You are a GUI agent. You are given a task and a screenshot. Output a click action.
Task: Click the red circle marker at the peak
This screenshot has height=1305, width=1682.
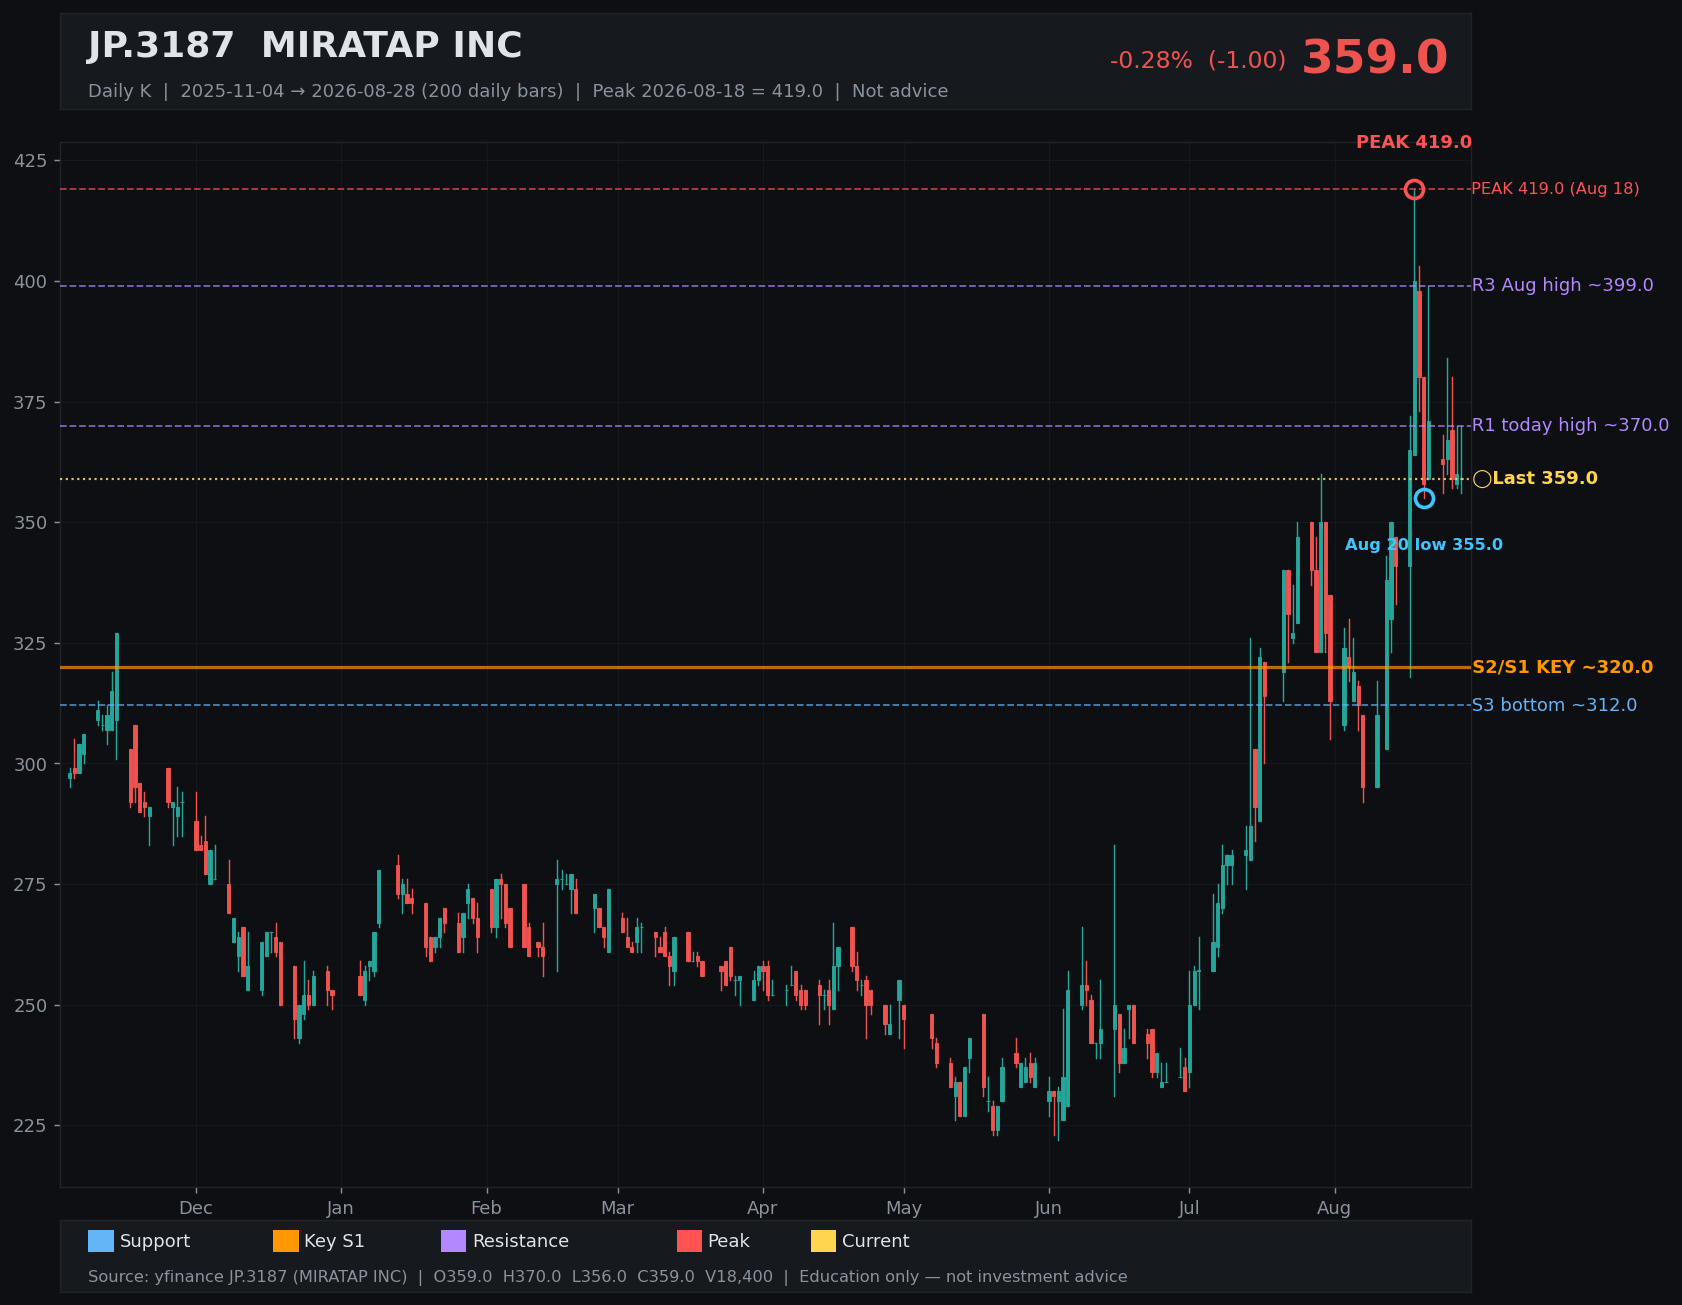coord(1414,189)
